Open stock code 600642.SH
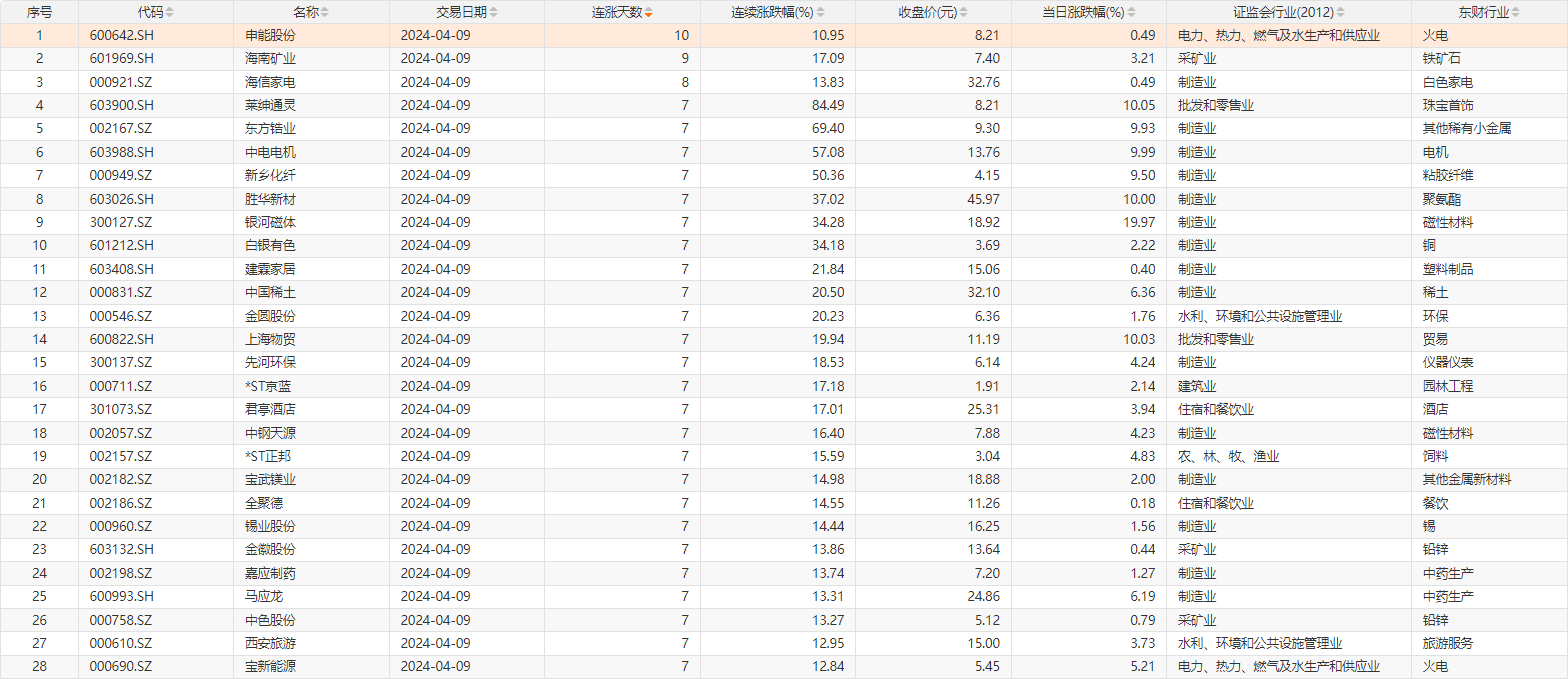This screenshot has width=1568, height=679. click(121, 35)
